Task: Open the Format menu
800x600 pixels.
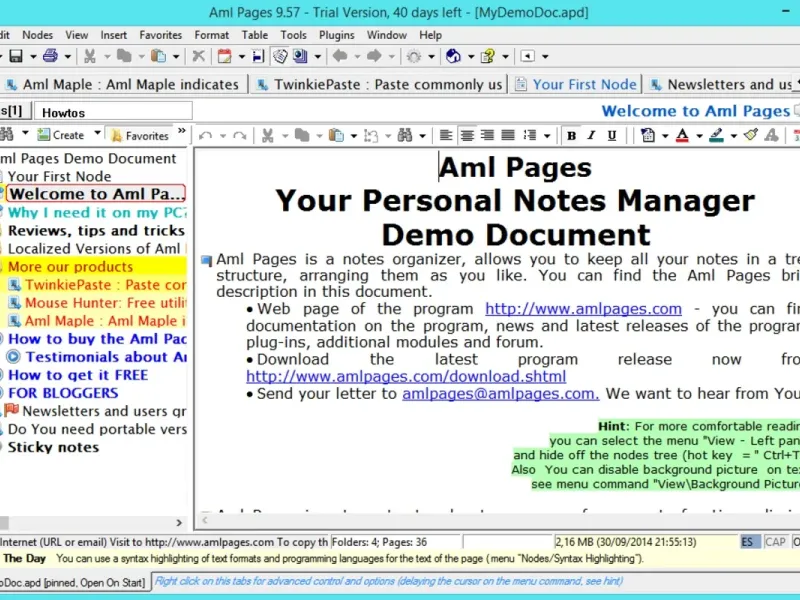Action: point(211,35)
